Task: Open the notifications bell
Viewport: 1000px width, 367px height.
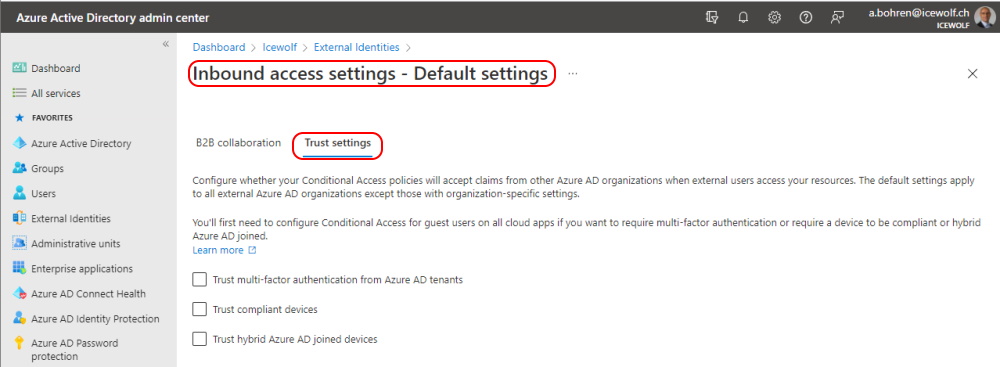Action: [743, 18]
